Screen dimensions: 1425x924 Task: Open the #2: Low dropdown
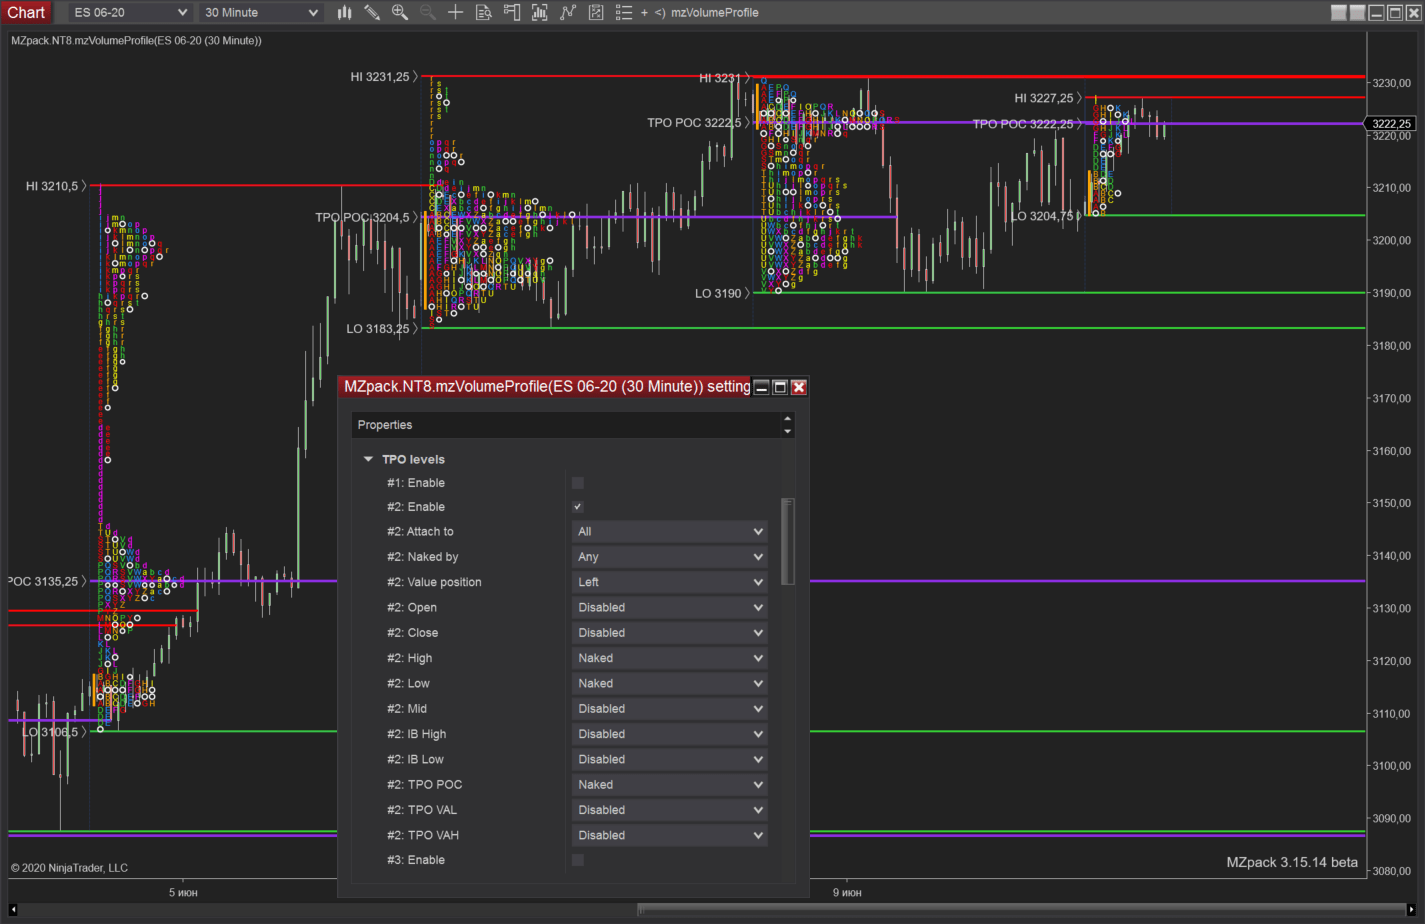(x=670, y=684)
